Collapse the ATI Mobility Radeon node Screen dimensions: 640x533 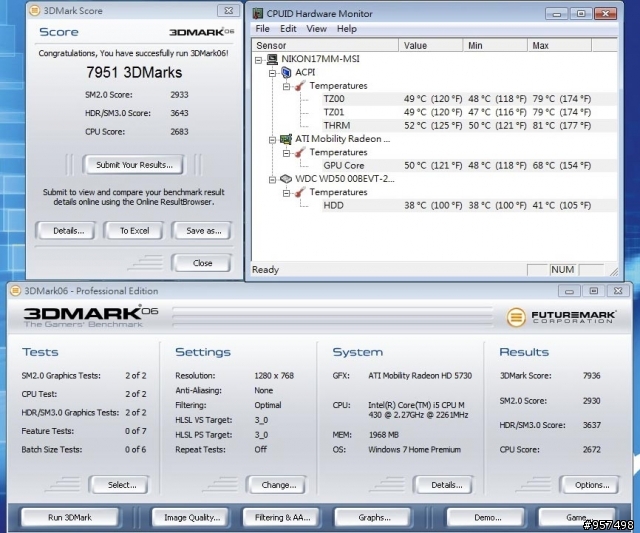[x=272, y=140]
